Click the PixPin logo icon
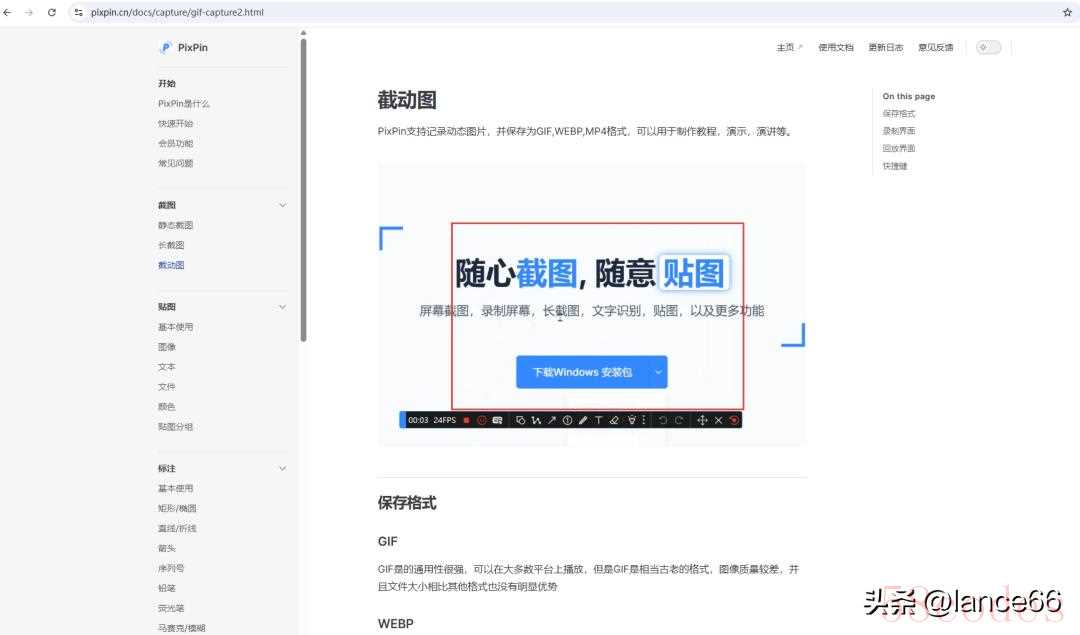 tap(165, 47)
